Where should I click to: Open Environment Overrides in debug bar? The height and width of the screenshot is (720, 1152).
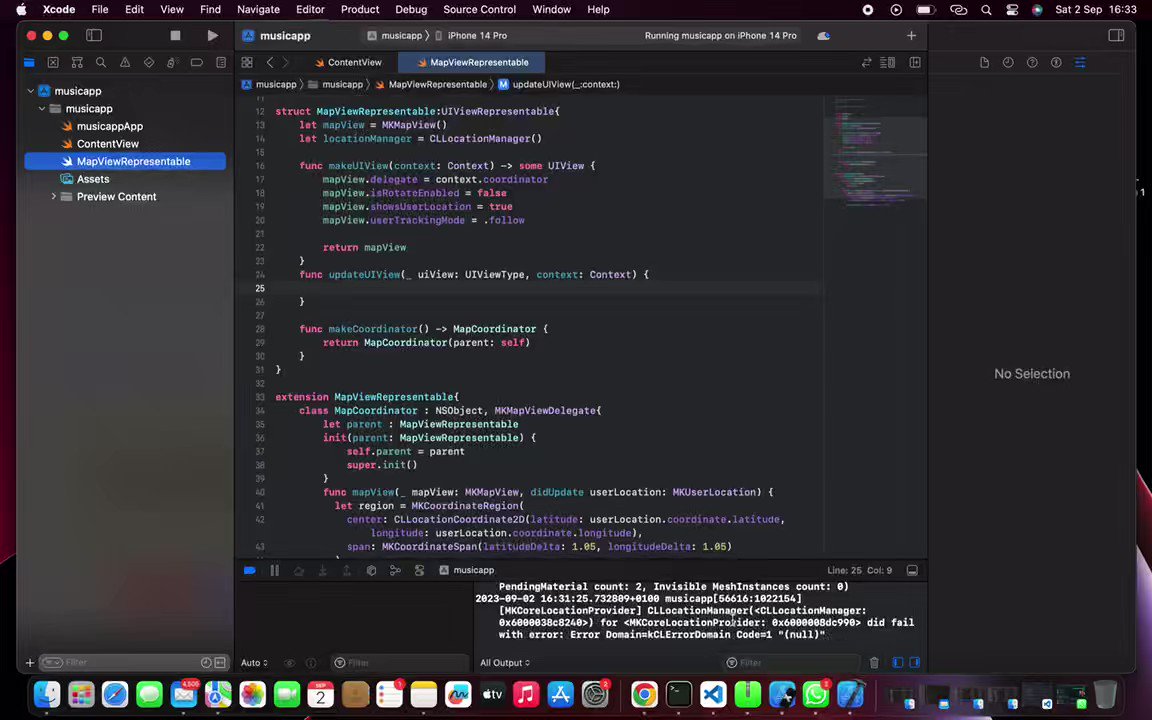pos(420,570)
